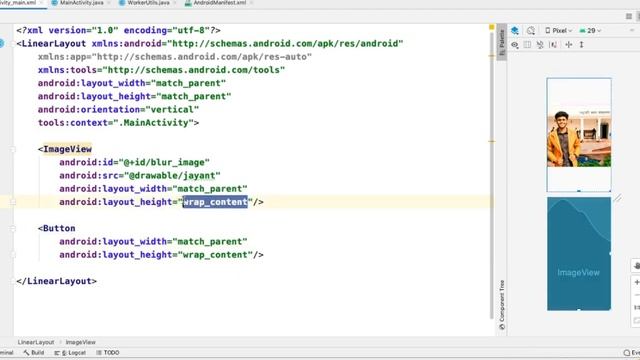640x360 pixels.
Task: Click the orientation for preview icon
Action: pyautogui.click(x=531, y=31)
